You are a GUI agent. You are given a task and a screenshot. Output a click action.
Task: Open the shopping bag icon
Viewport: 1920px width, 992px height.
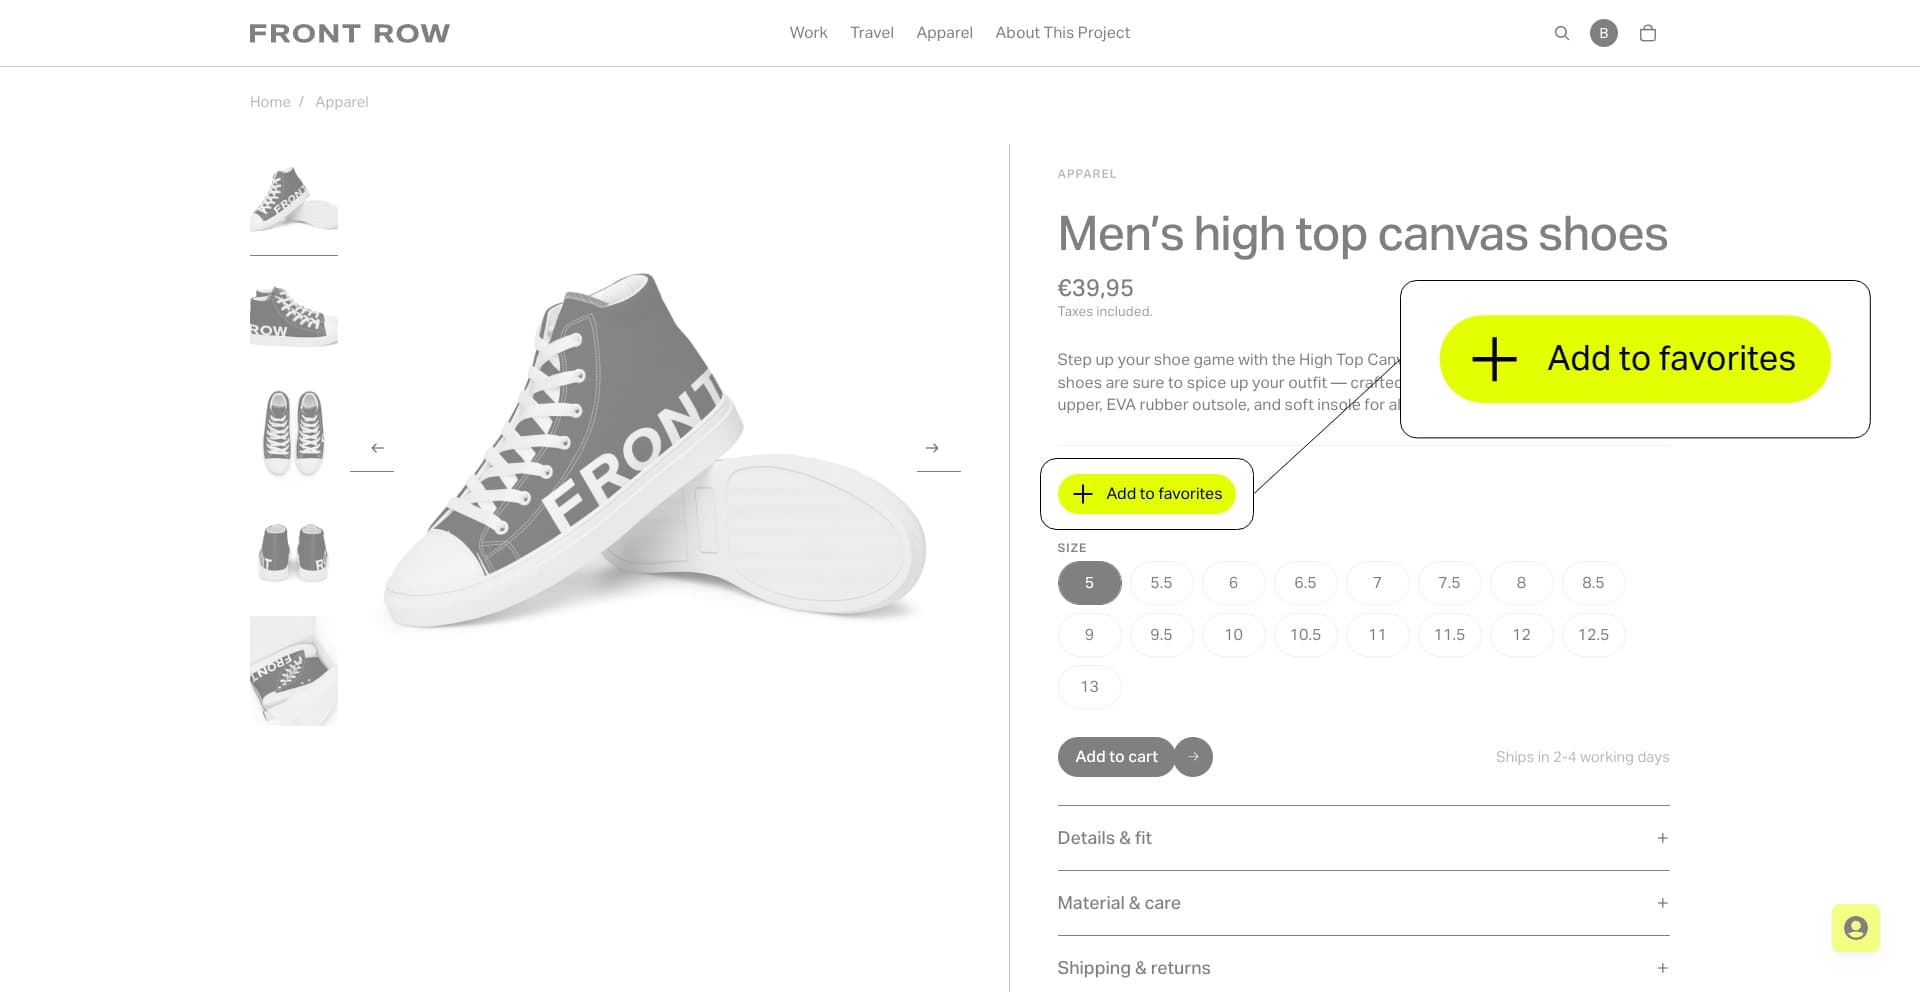(x=1648, y=33)
